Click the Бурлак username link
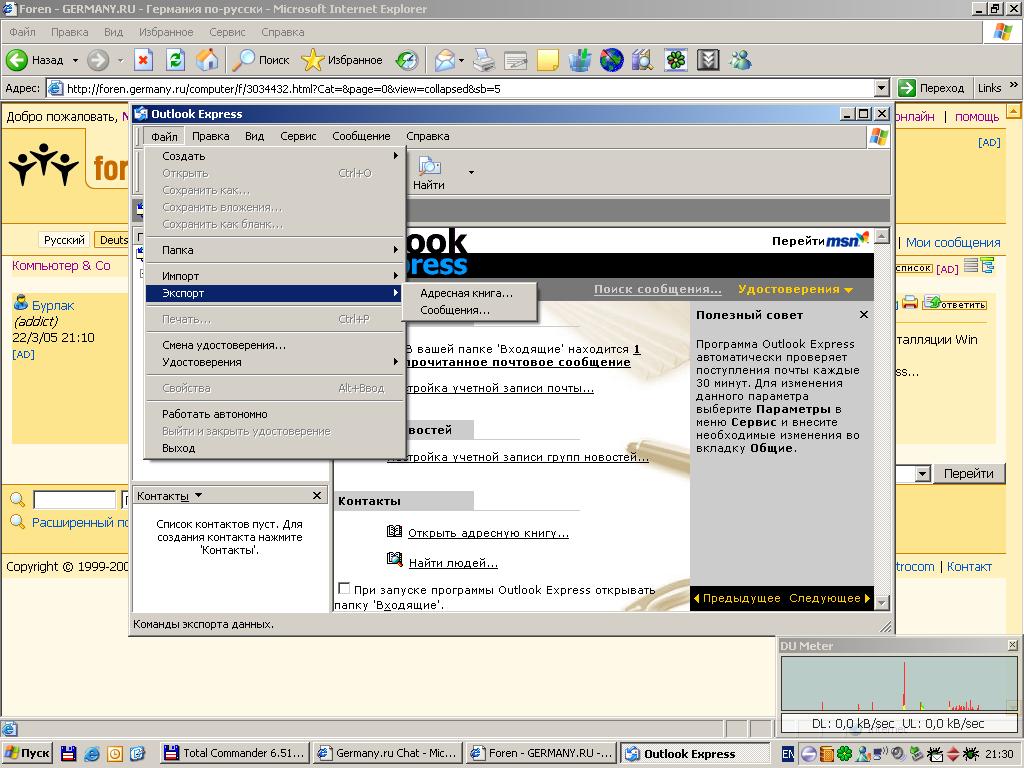 coord(53,306)
